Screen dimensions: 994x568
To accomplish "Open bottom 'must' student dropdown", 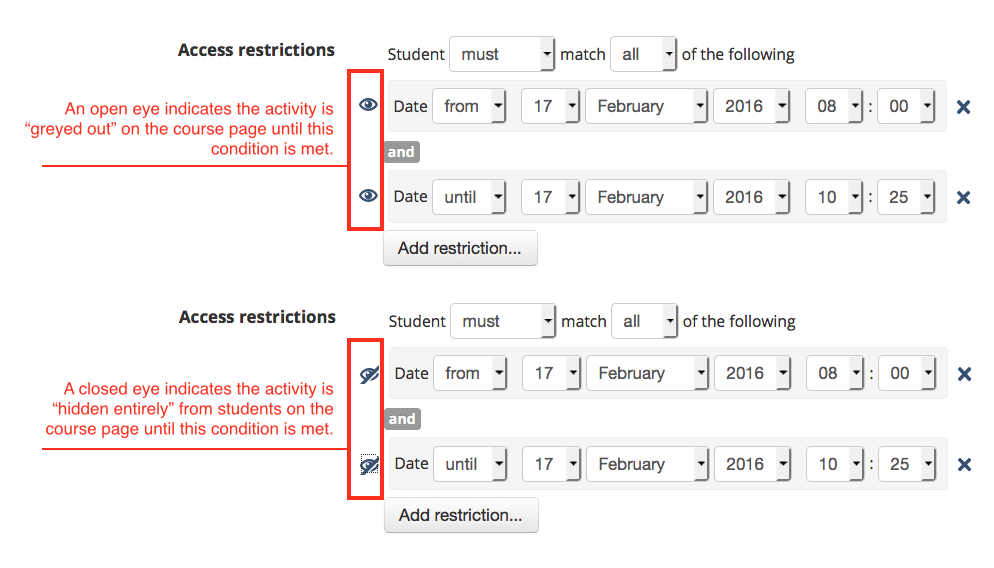I will (x=503, y=321).
